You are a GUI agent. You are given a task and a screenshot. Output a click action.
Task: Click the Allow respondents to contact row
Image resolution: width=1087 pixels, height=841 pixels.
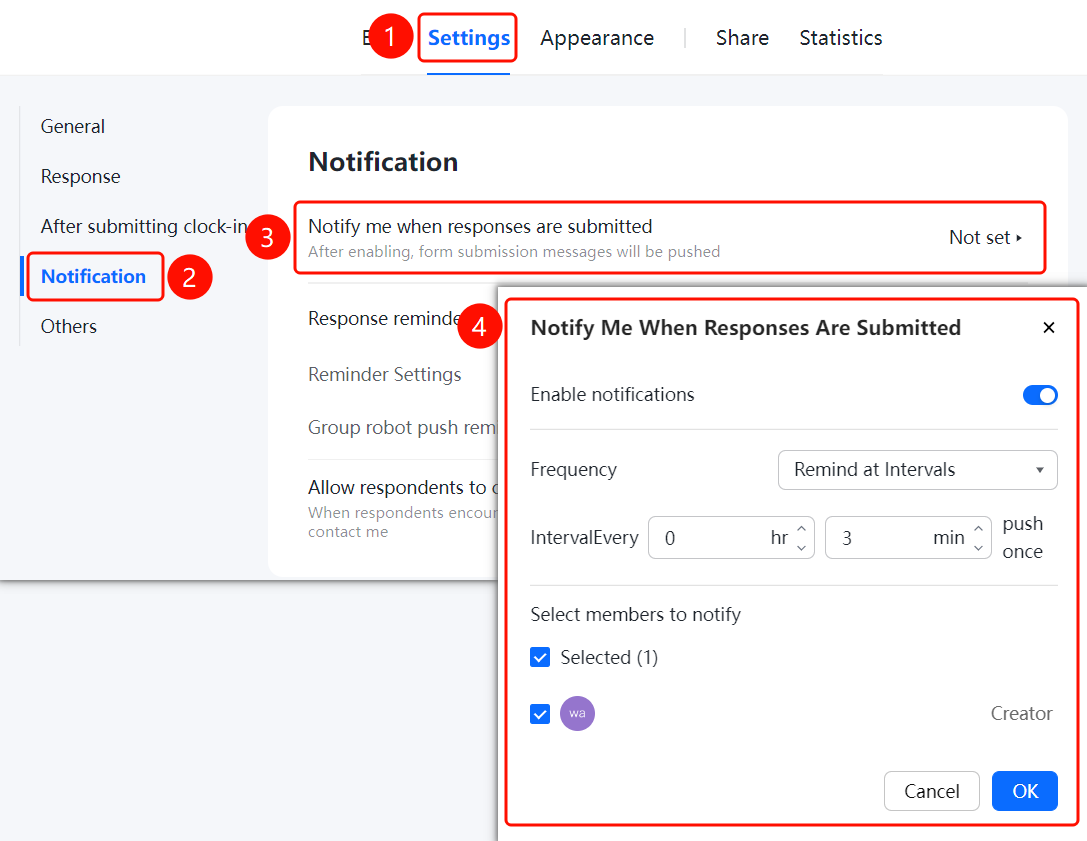pos(402,508)
